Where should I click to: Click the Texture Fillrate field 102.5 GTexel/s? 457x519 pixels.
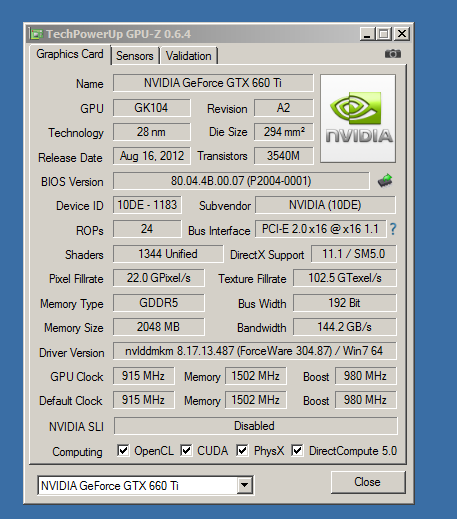[x=345, y=278]
